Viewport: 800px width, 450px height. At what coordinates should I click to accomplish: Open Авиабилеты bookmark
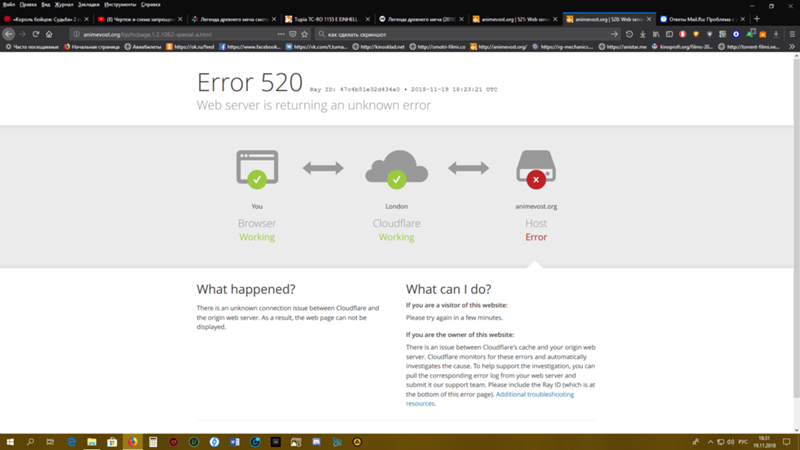coord(143,46)
